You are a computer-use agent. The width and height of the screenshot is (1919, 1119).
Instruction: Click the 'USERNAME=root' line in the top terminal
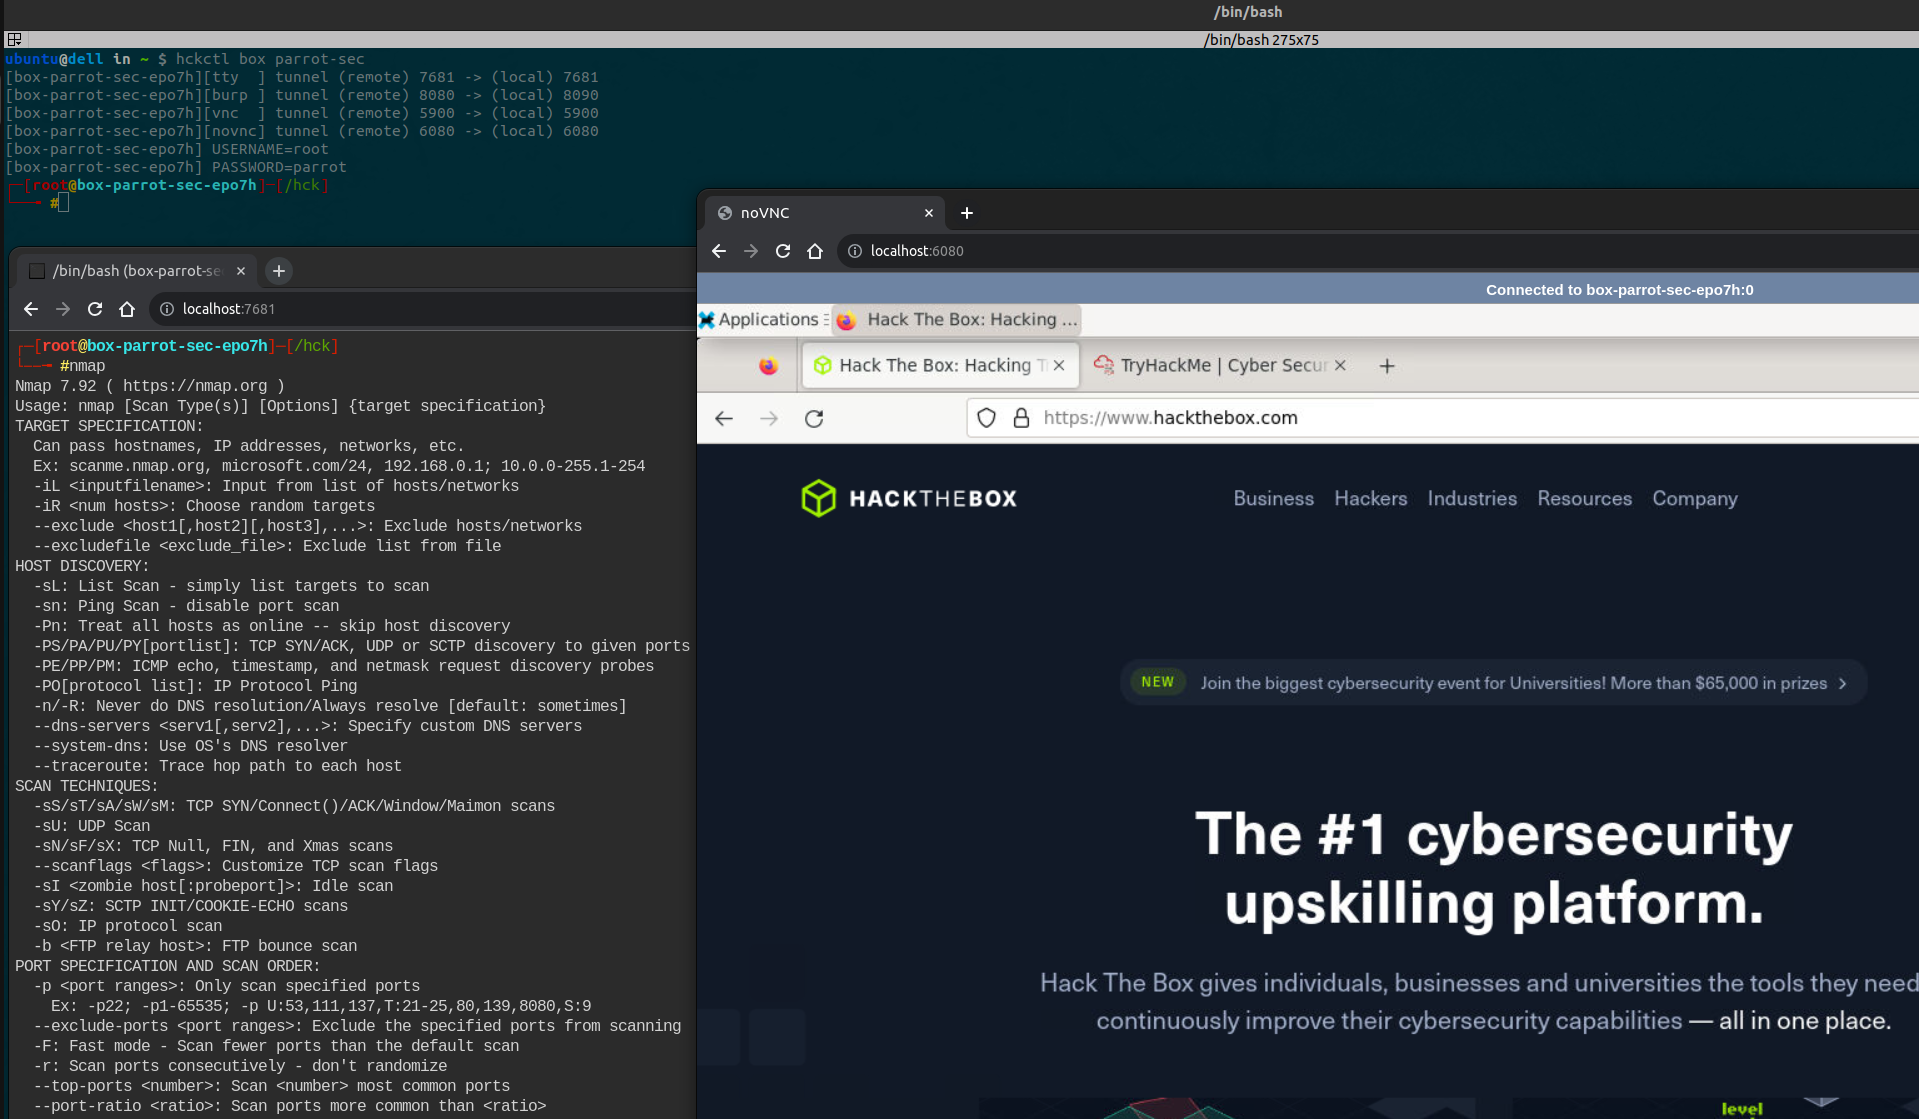coord(167,149)
